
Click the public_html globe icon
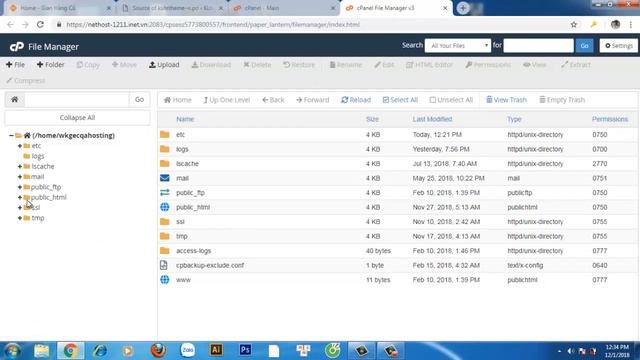click(164, 207)
